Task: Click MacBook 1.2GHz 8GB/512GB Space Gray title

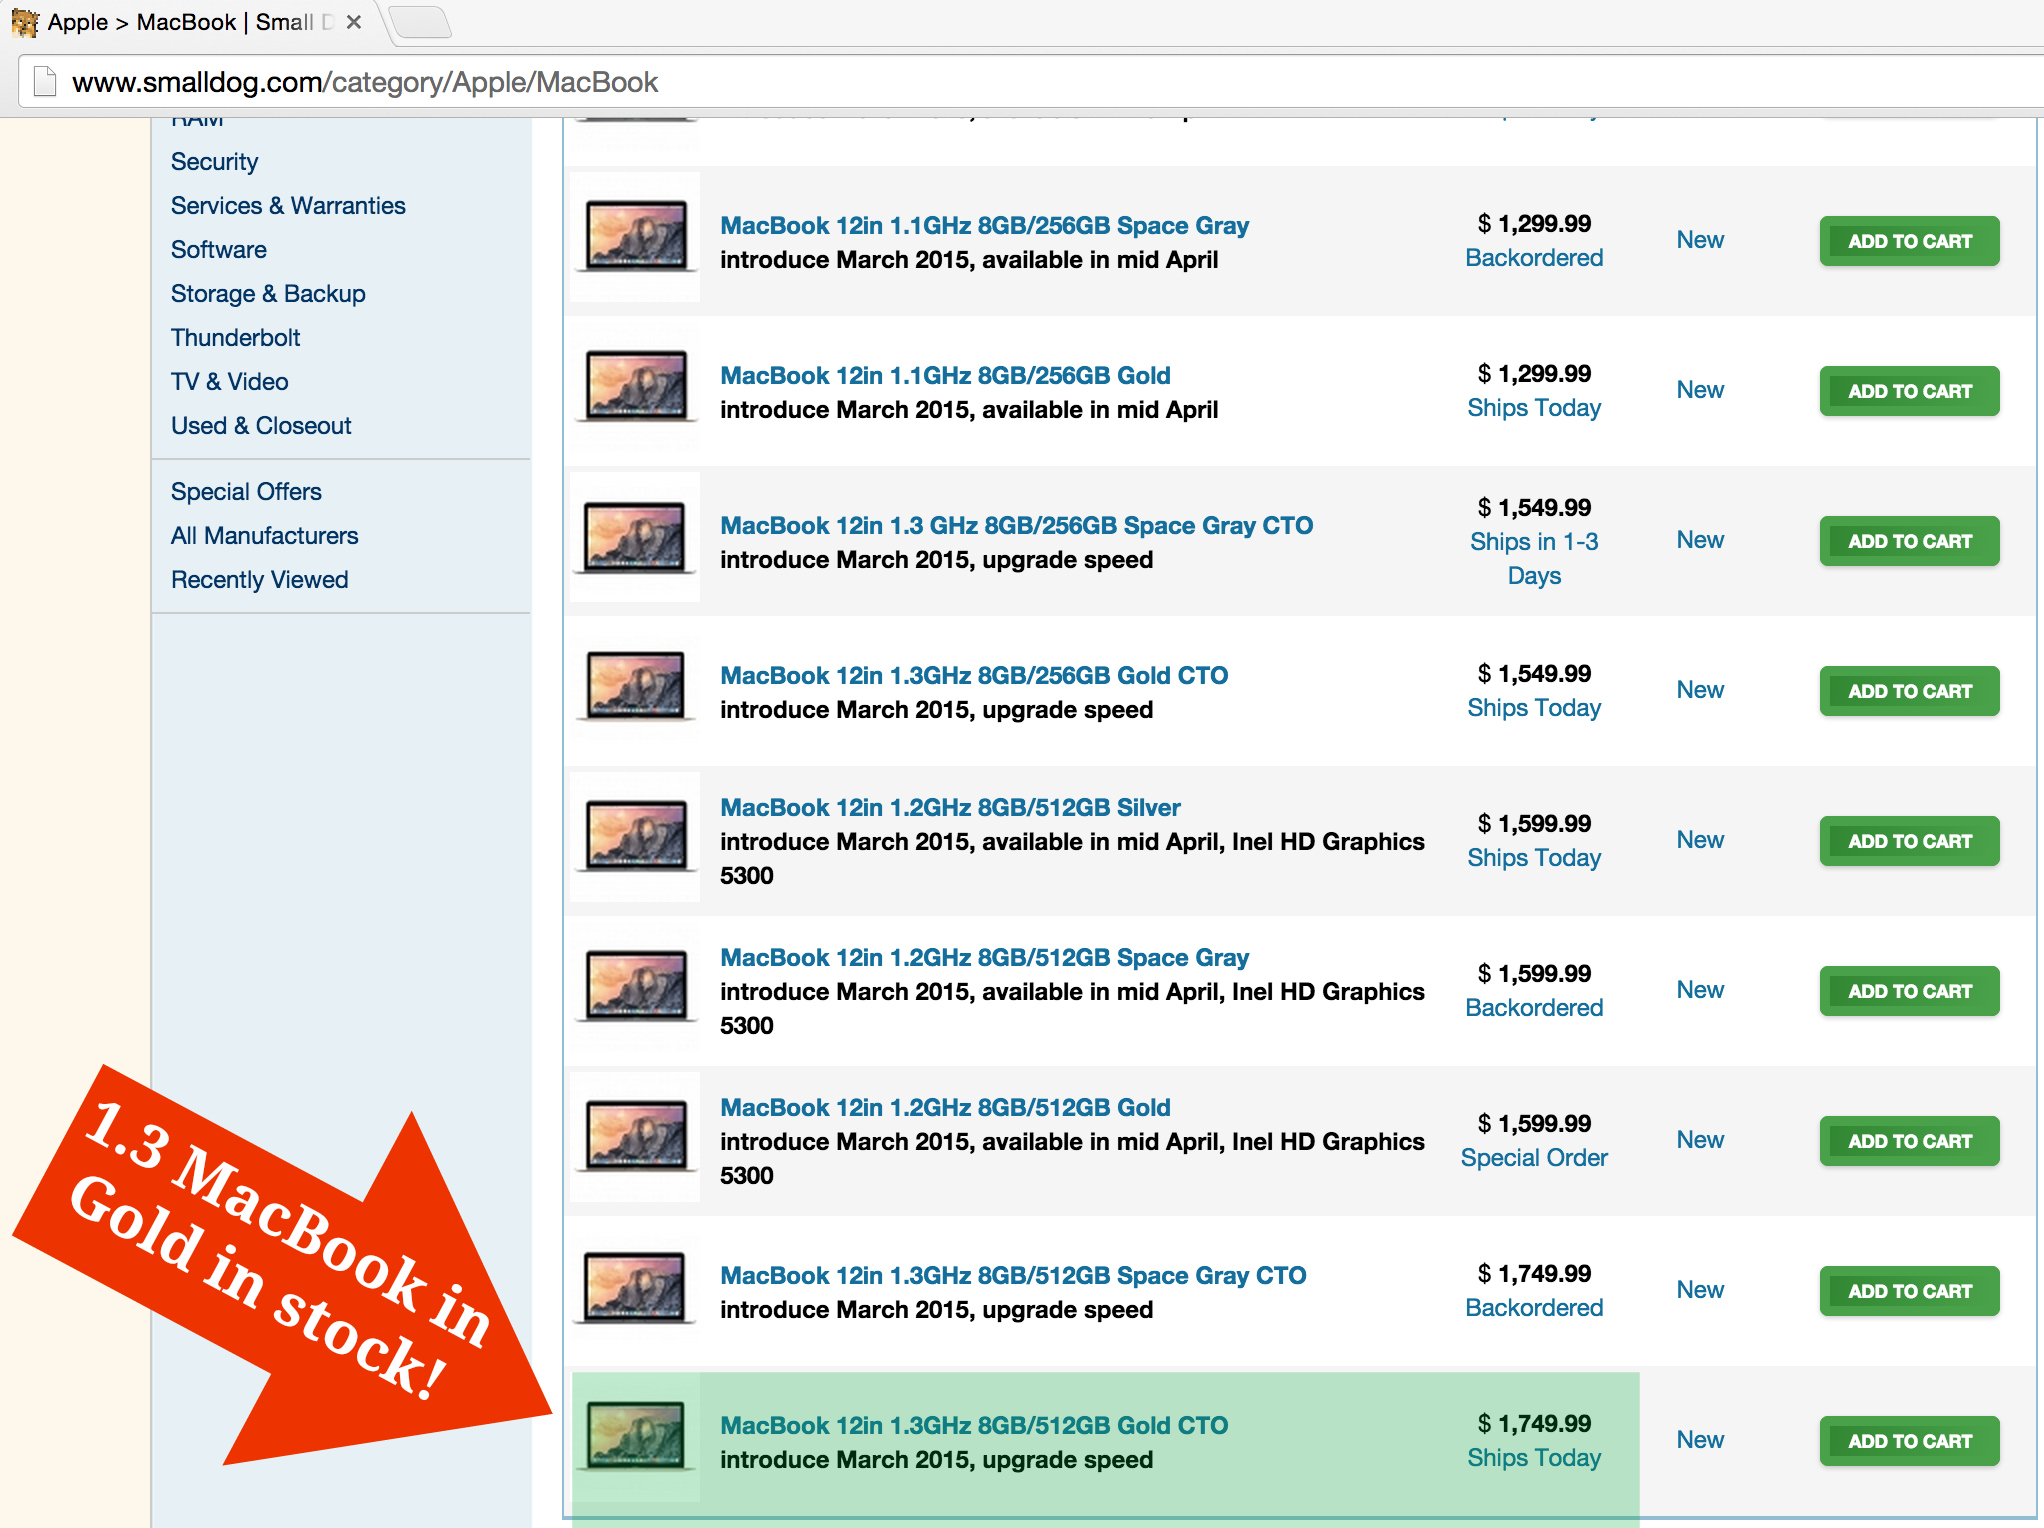Action: (984, 958)
